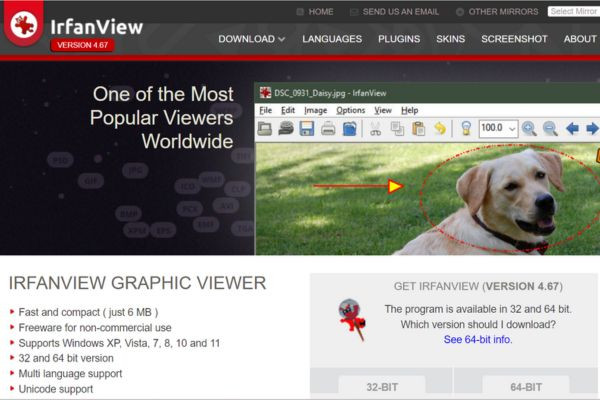Click the HOME link
The height and width of the screenshot is (400, 600).
(321, 12)
